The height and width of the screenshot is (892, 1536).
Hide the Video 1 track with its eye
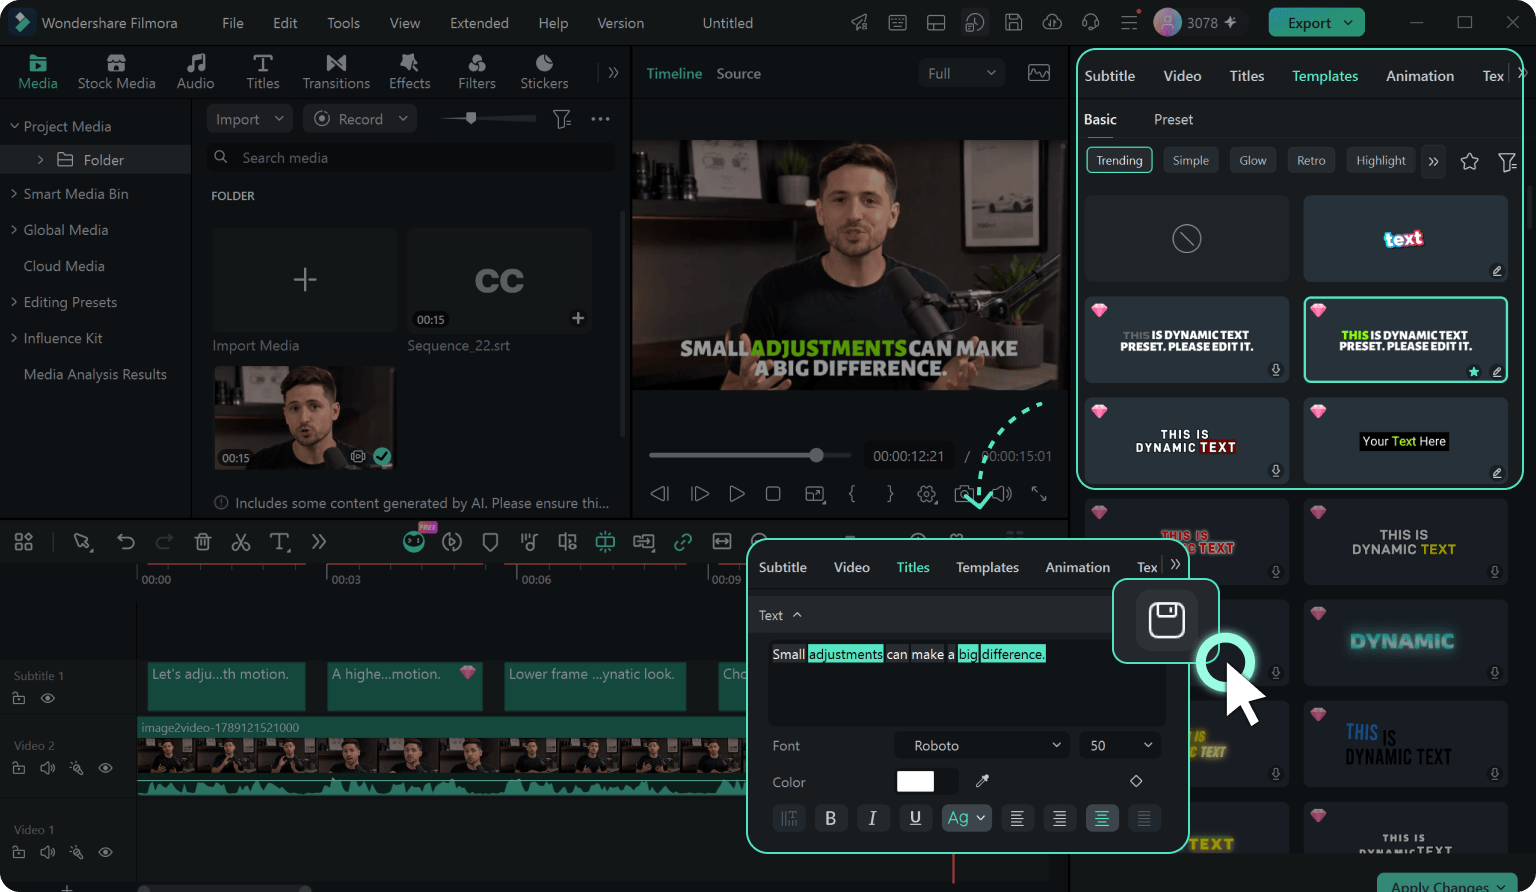coord(105,852)
